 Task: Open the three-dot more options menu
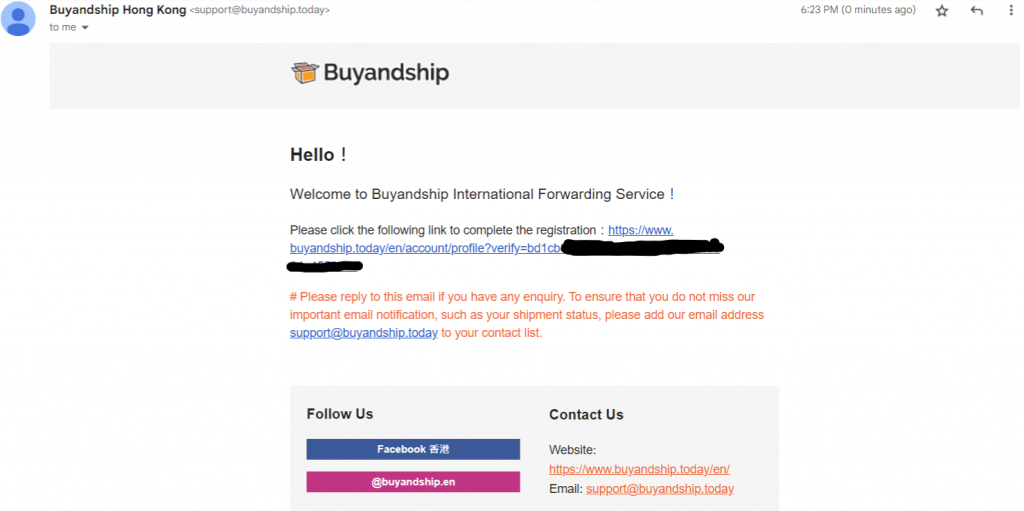(1010, 11)
